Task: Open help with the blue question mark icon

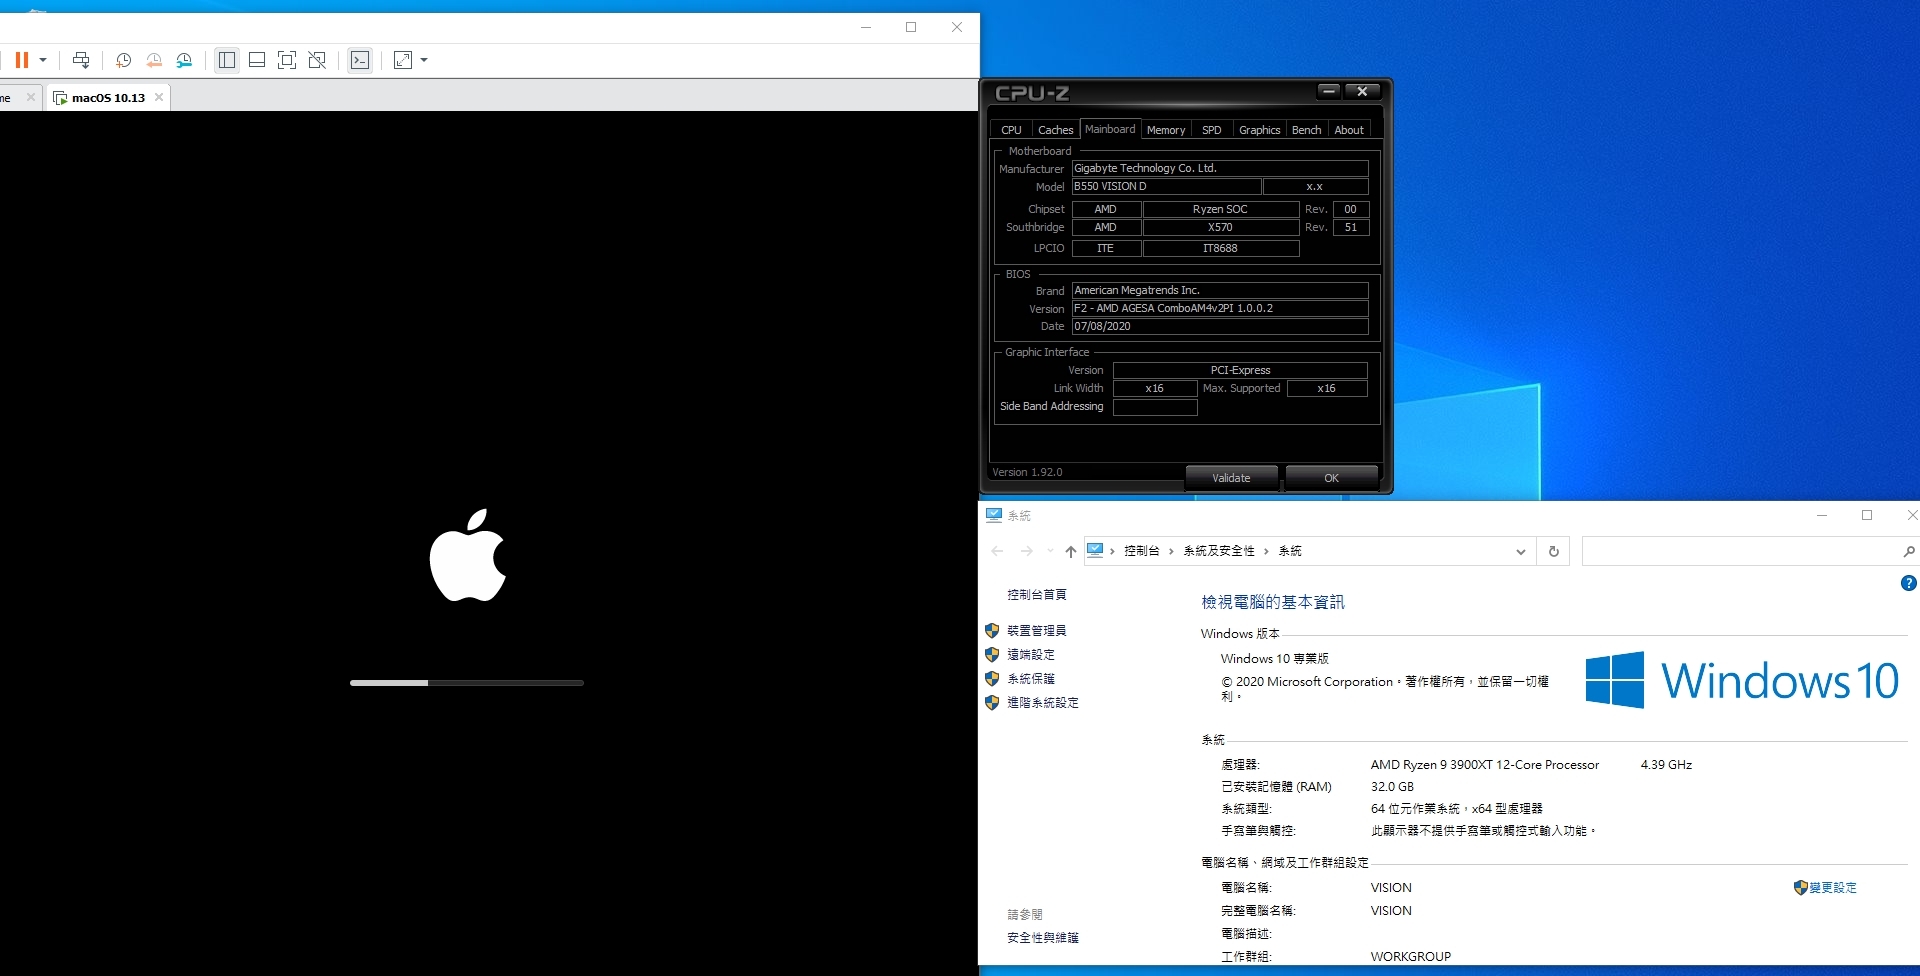Action: point(1908,583)
